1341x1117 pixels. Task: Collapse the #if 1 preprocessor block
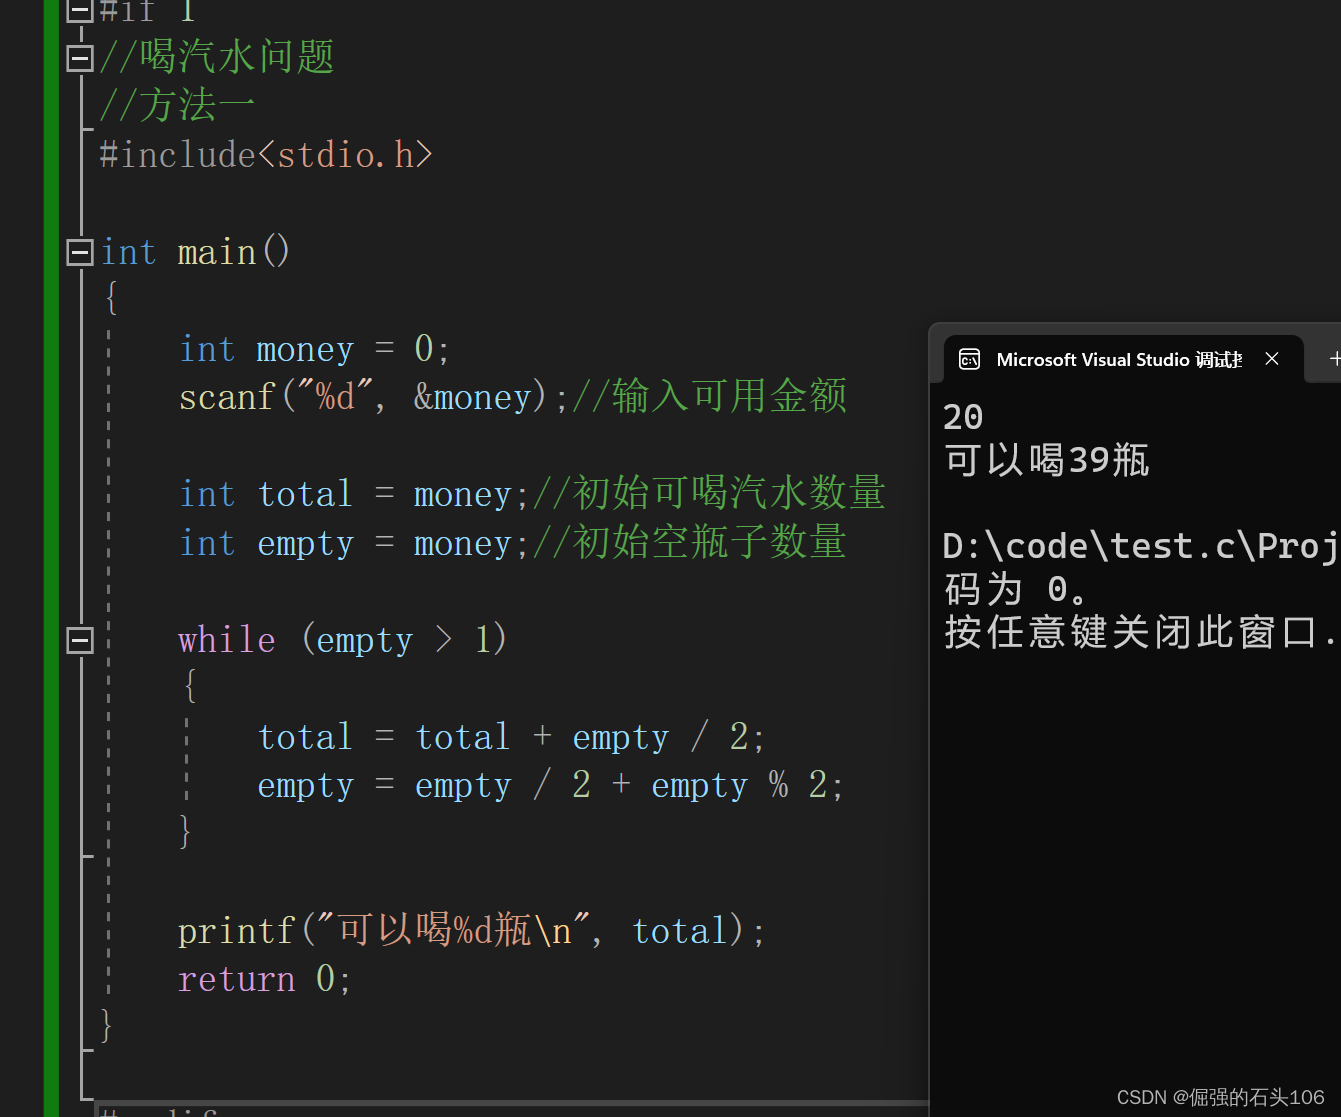(80, 11)
